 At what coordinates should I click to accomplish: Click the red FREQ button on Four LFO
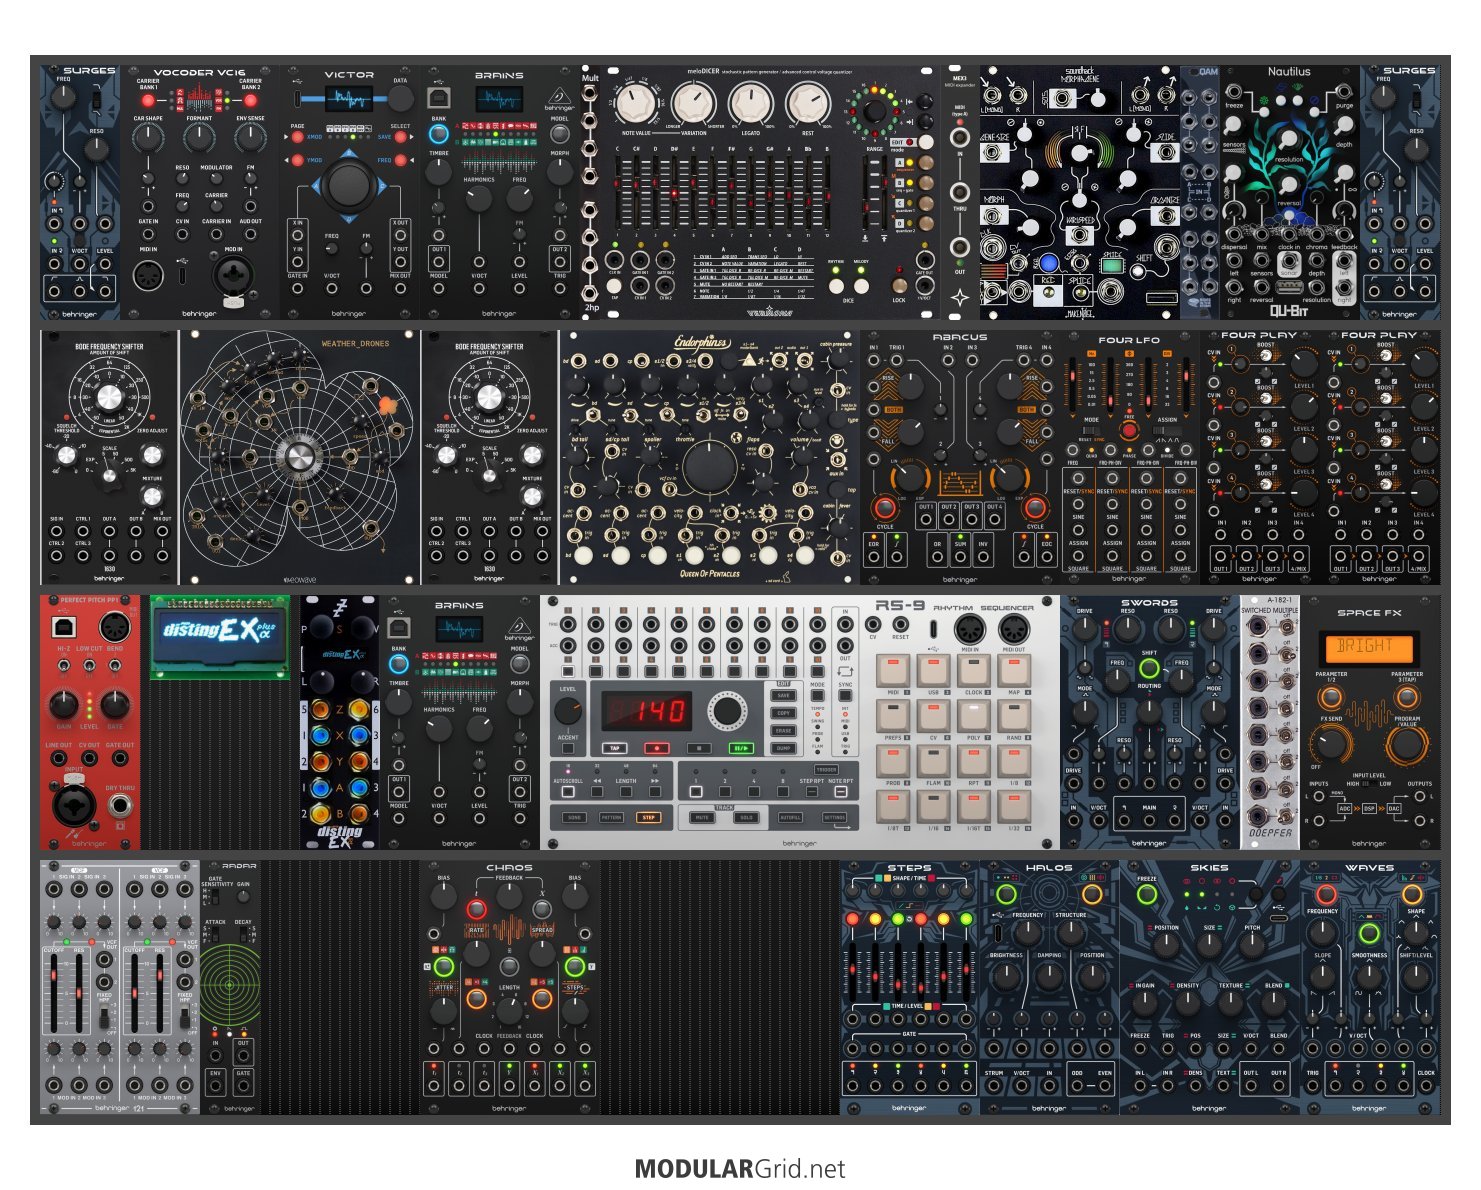(1129, 430)
